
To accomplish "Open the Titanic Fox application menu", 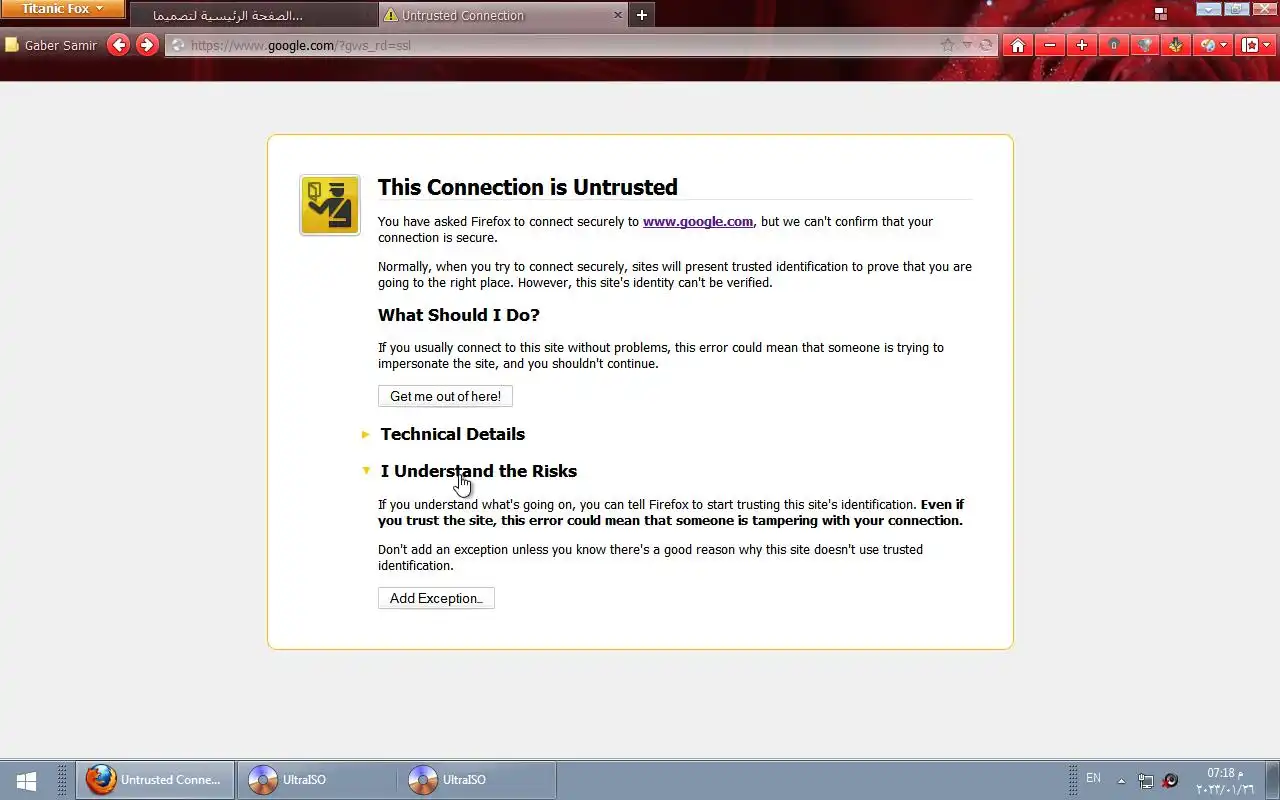I will coord(62,9).
